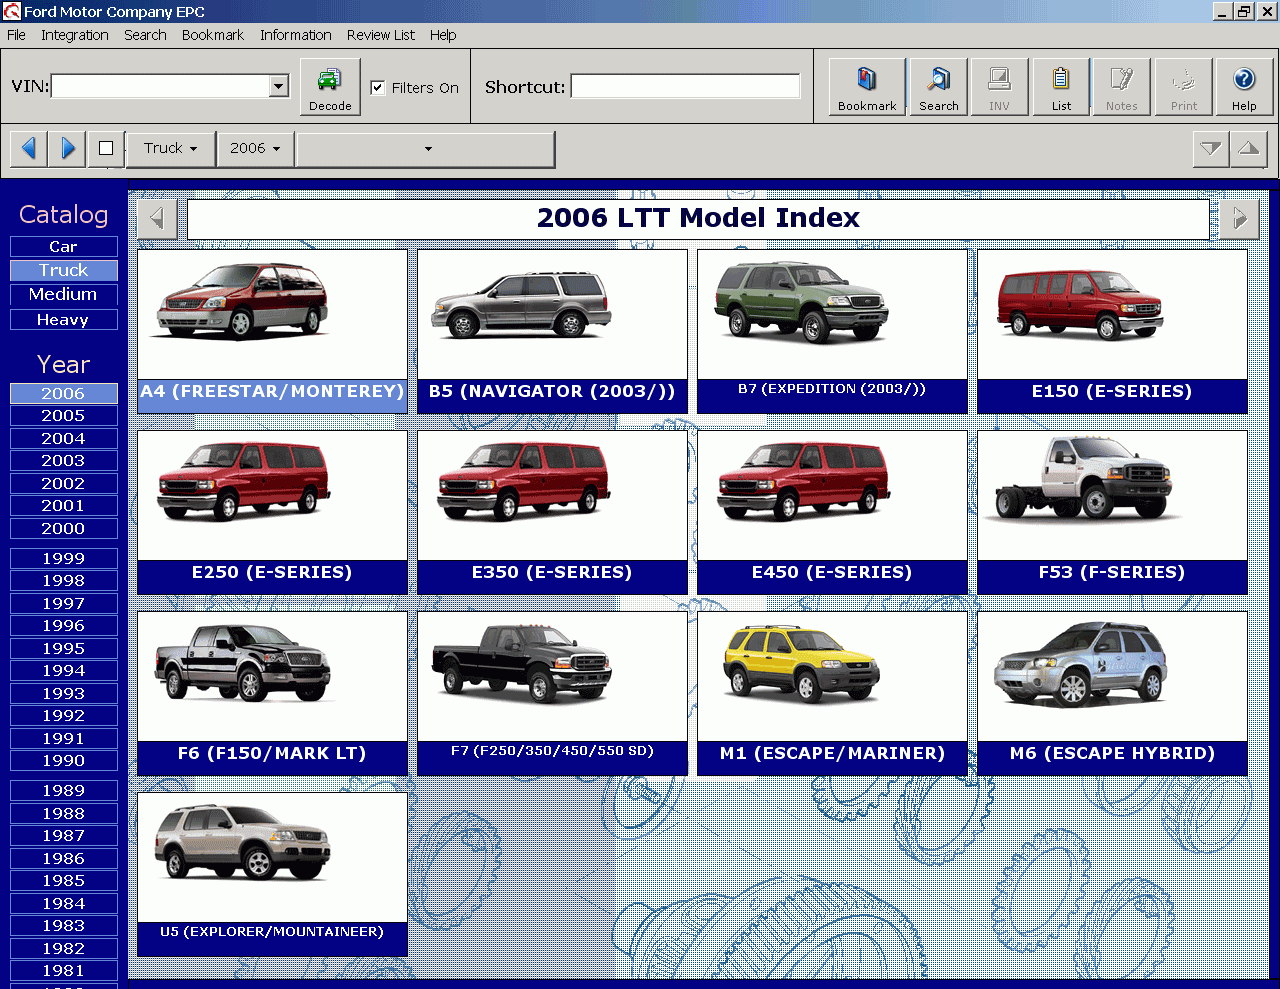1280x989 pixels.
Task: Open the Truck catalog dropdown
Action: 171,148
